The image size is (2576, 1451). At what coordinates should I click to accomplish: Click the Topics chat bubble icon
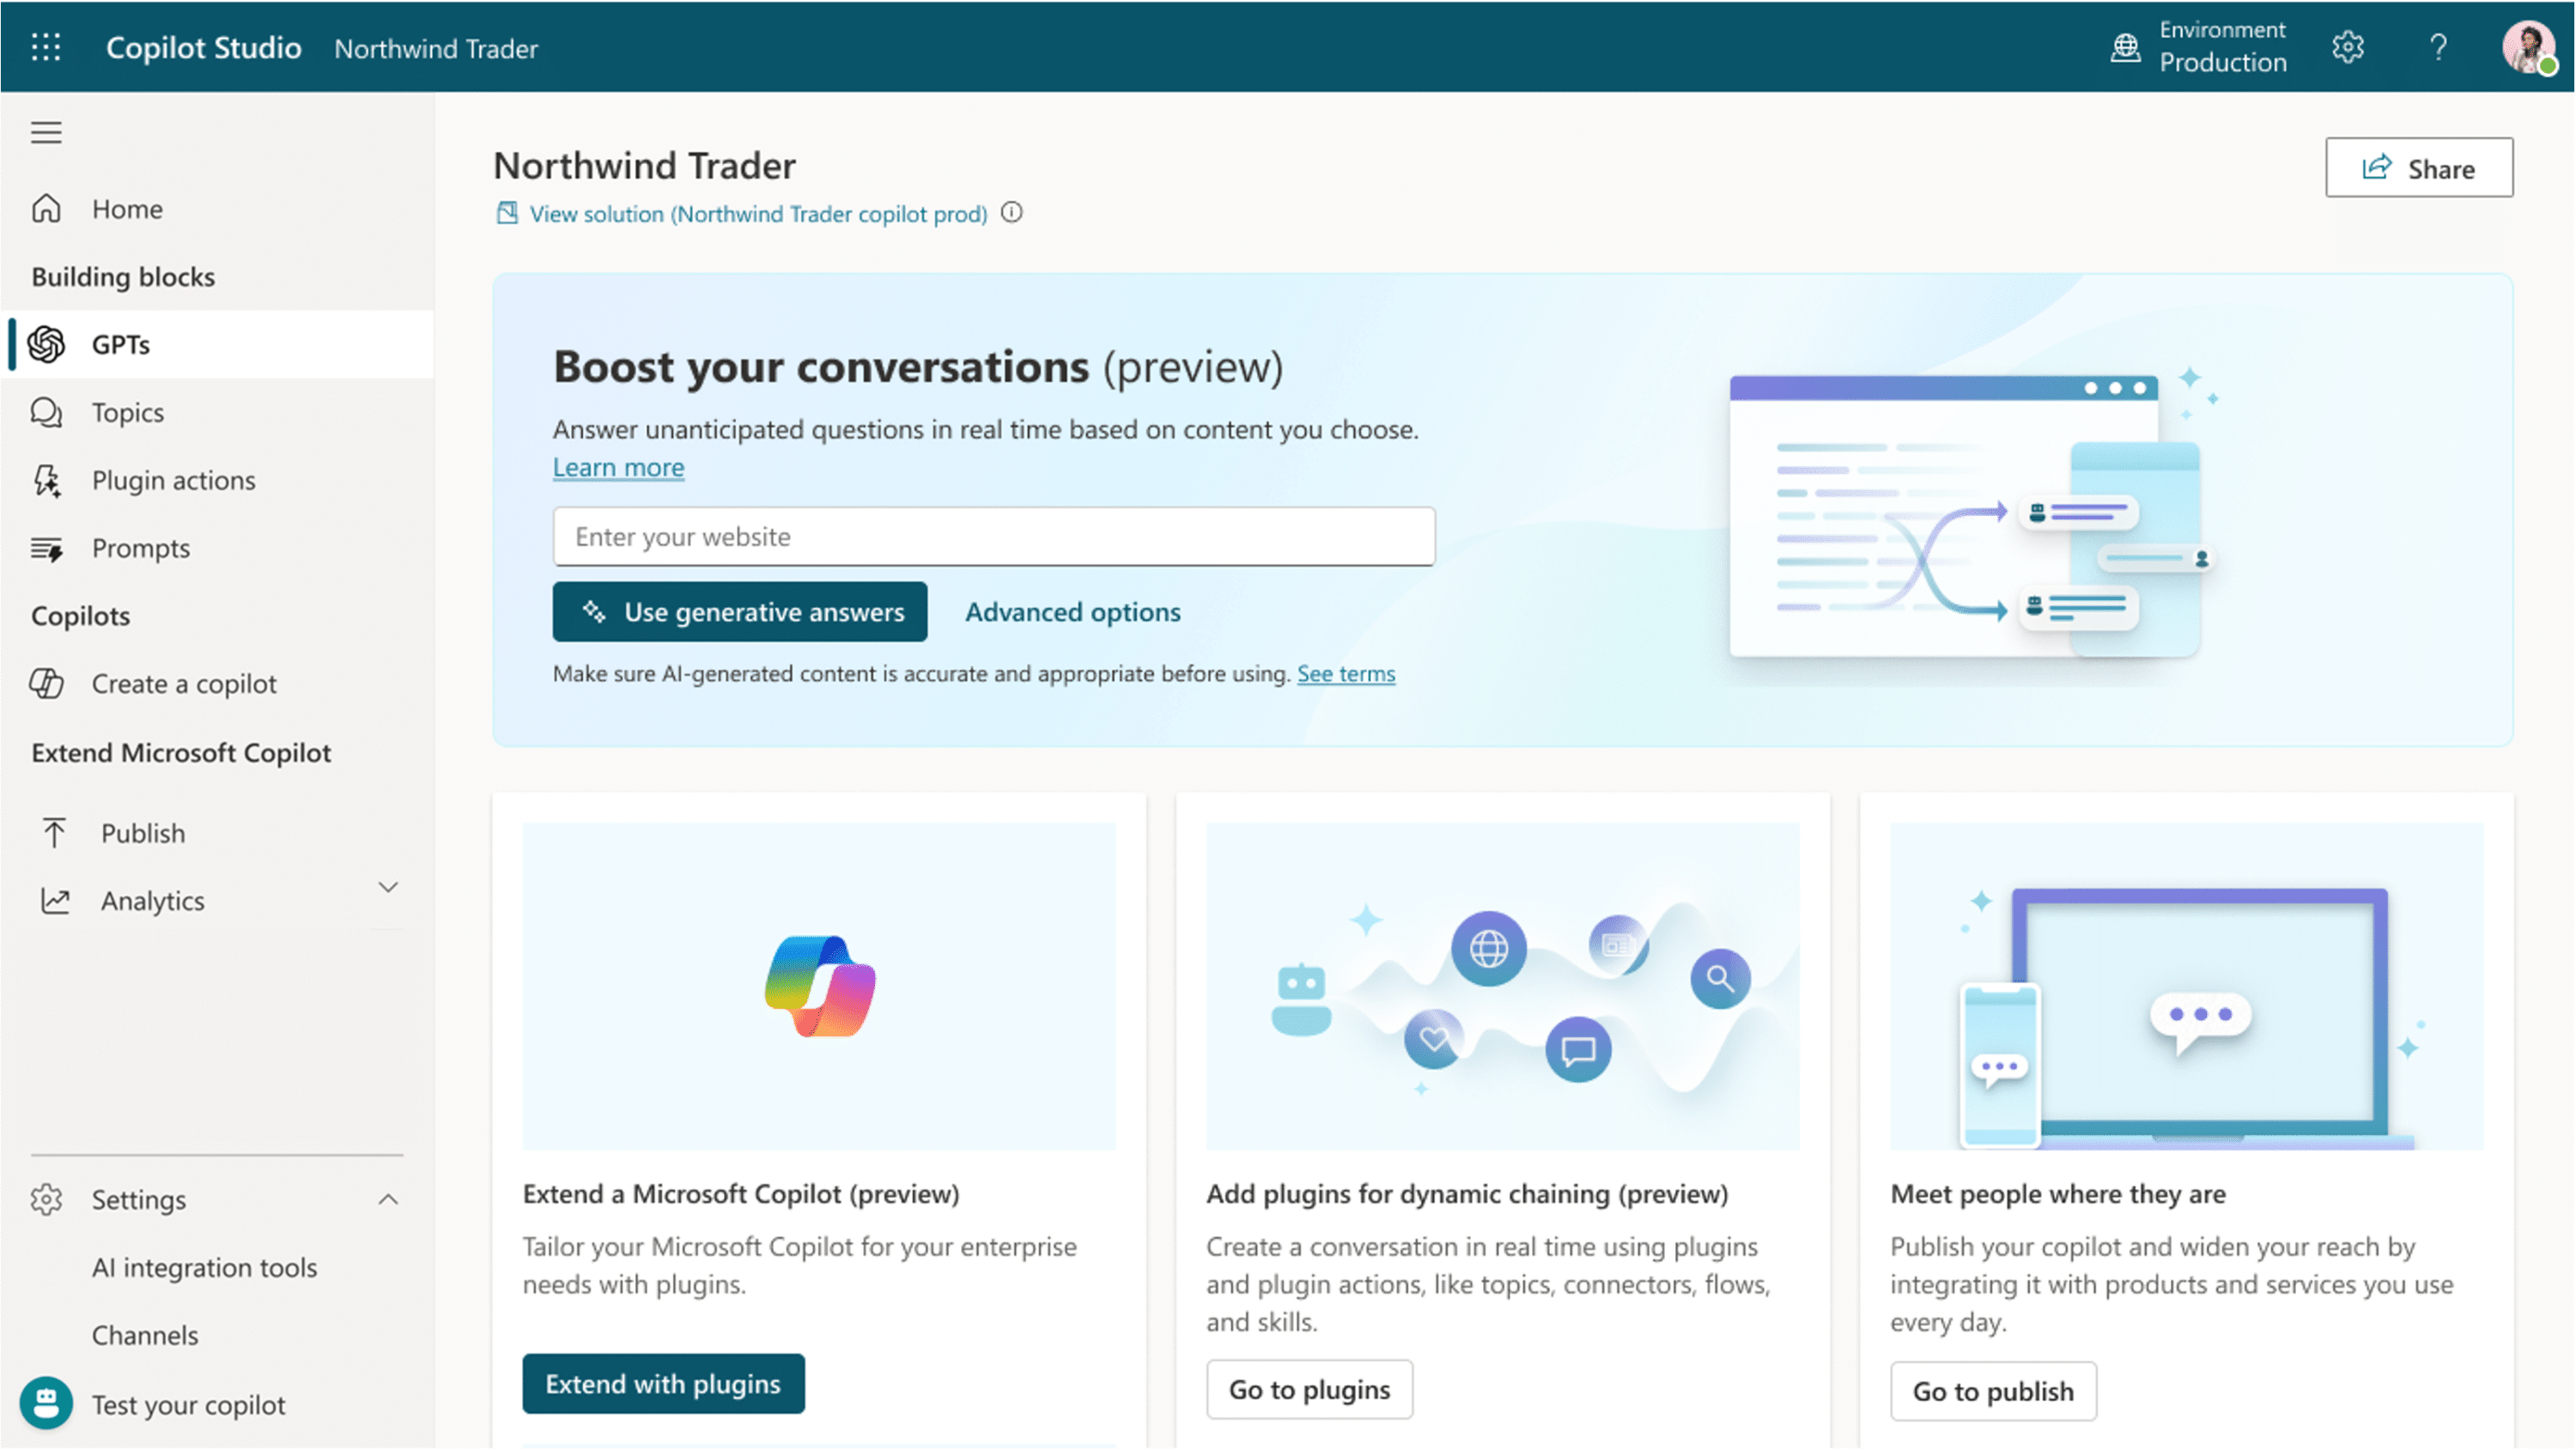46,412
